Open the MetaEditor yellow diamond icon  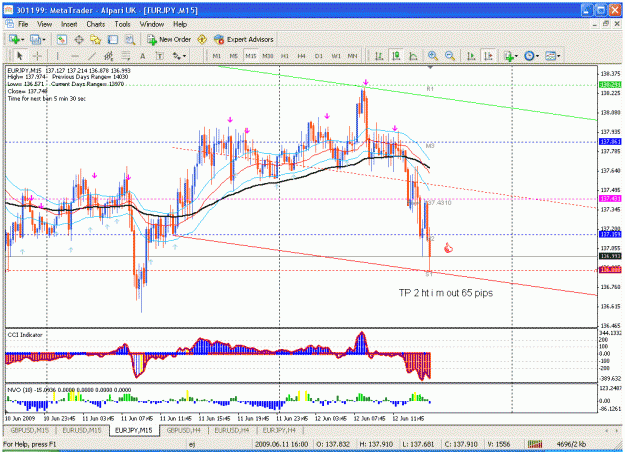[202, 39]
